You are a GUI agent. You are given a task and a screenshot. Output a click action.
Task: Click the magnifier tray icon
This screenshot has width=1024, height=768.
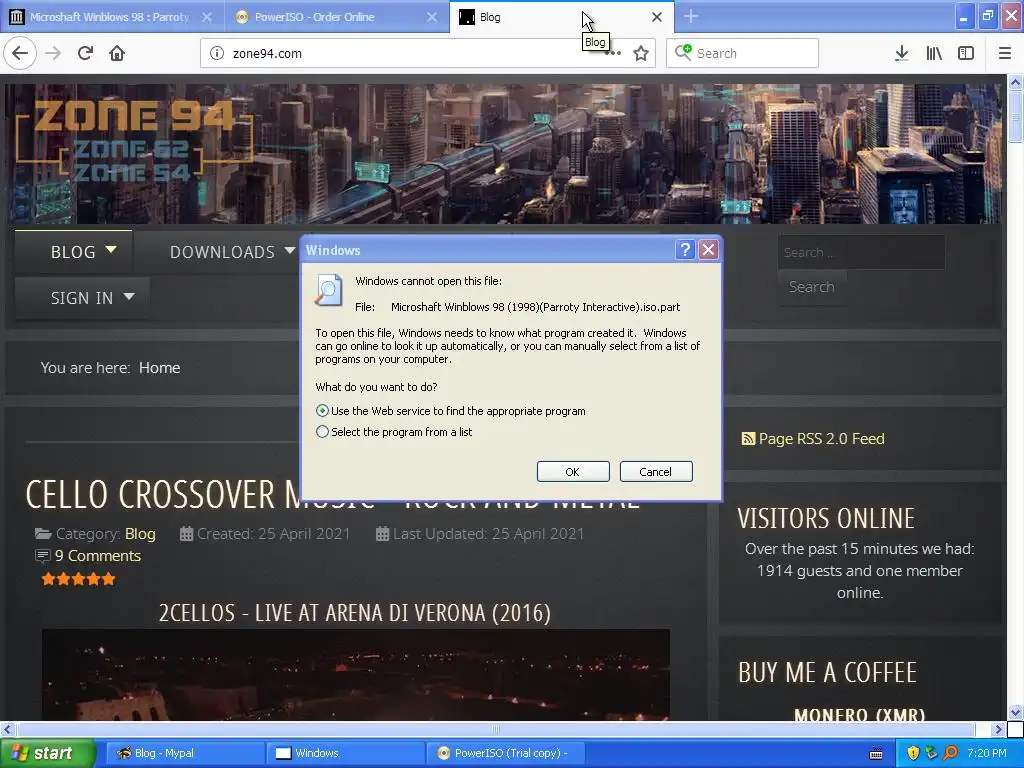[951, 753]
